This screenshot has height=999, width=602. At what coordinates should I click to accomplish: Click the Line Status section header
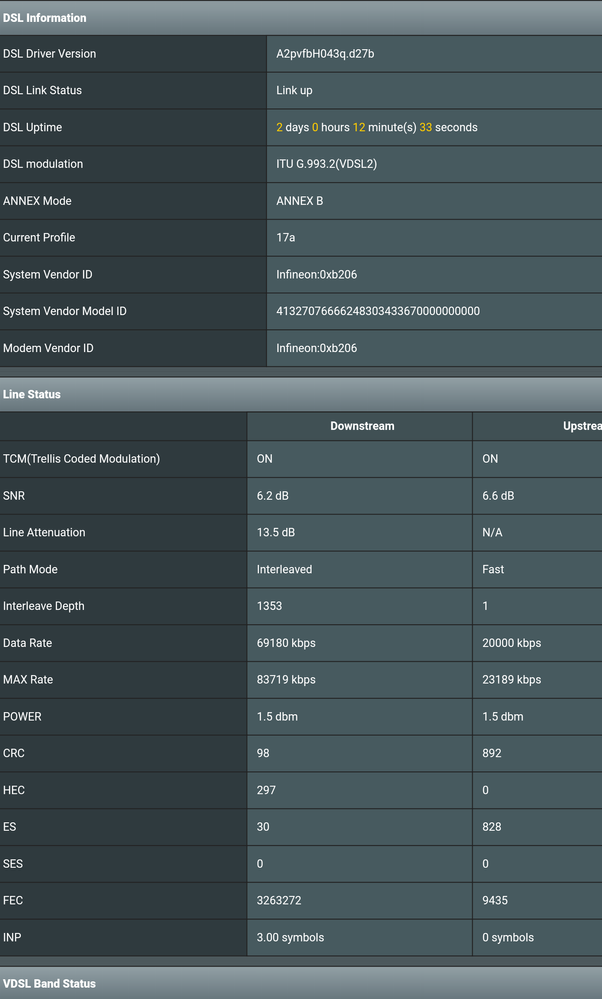[32, 394]
